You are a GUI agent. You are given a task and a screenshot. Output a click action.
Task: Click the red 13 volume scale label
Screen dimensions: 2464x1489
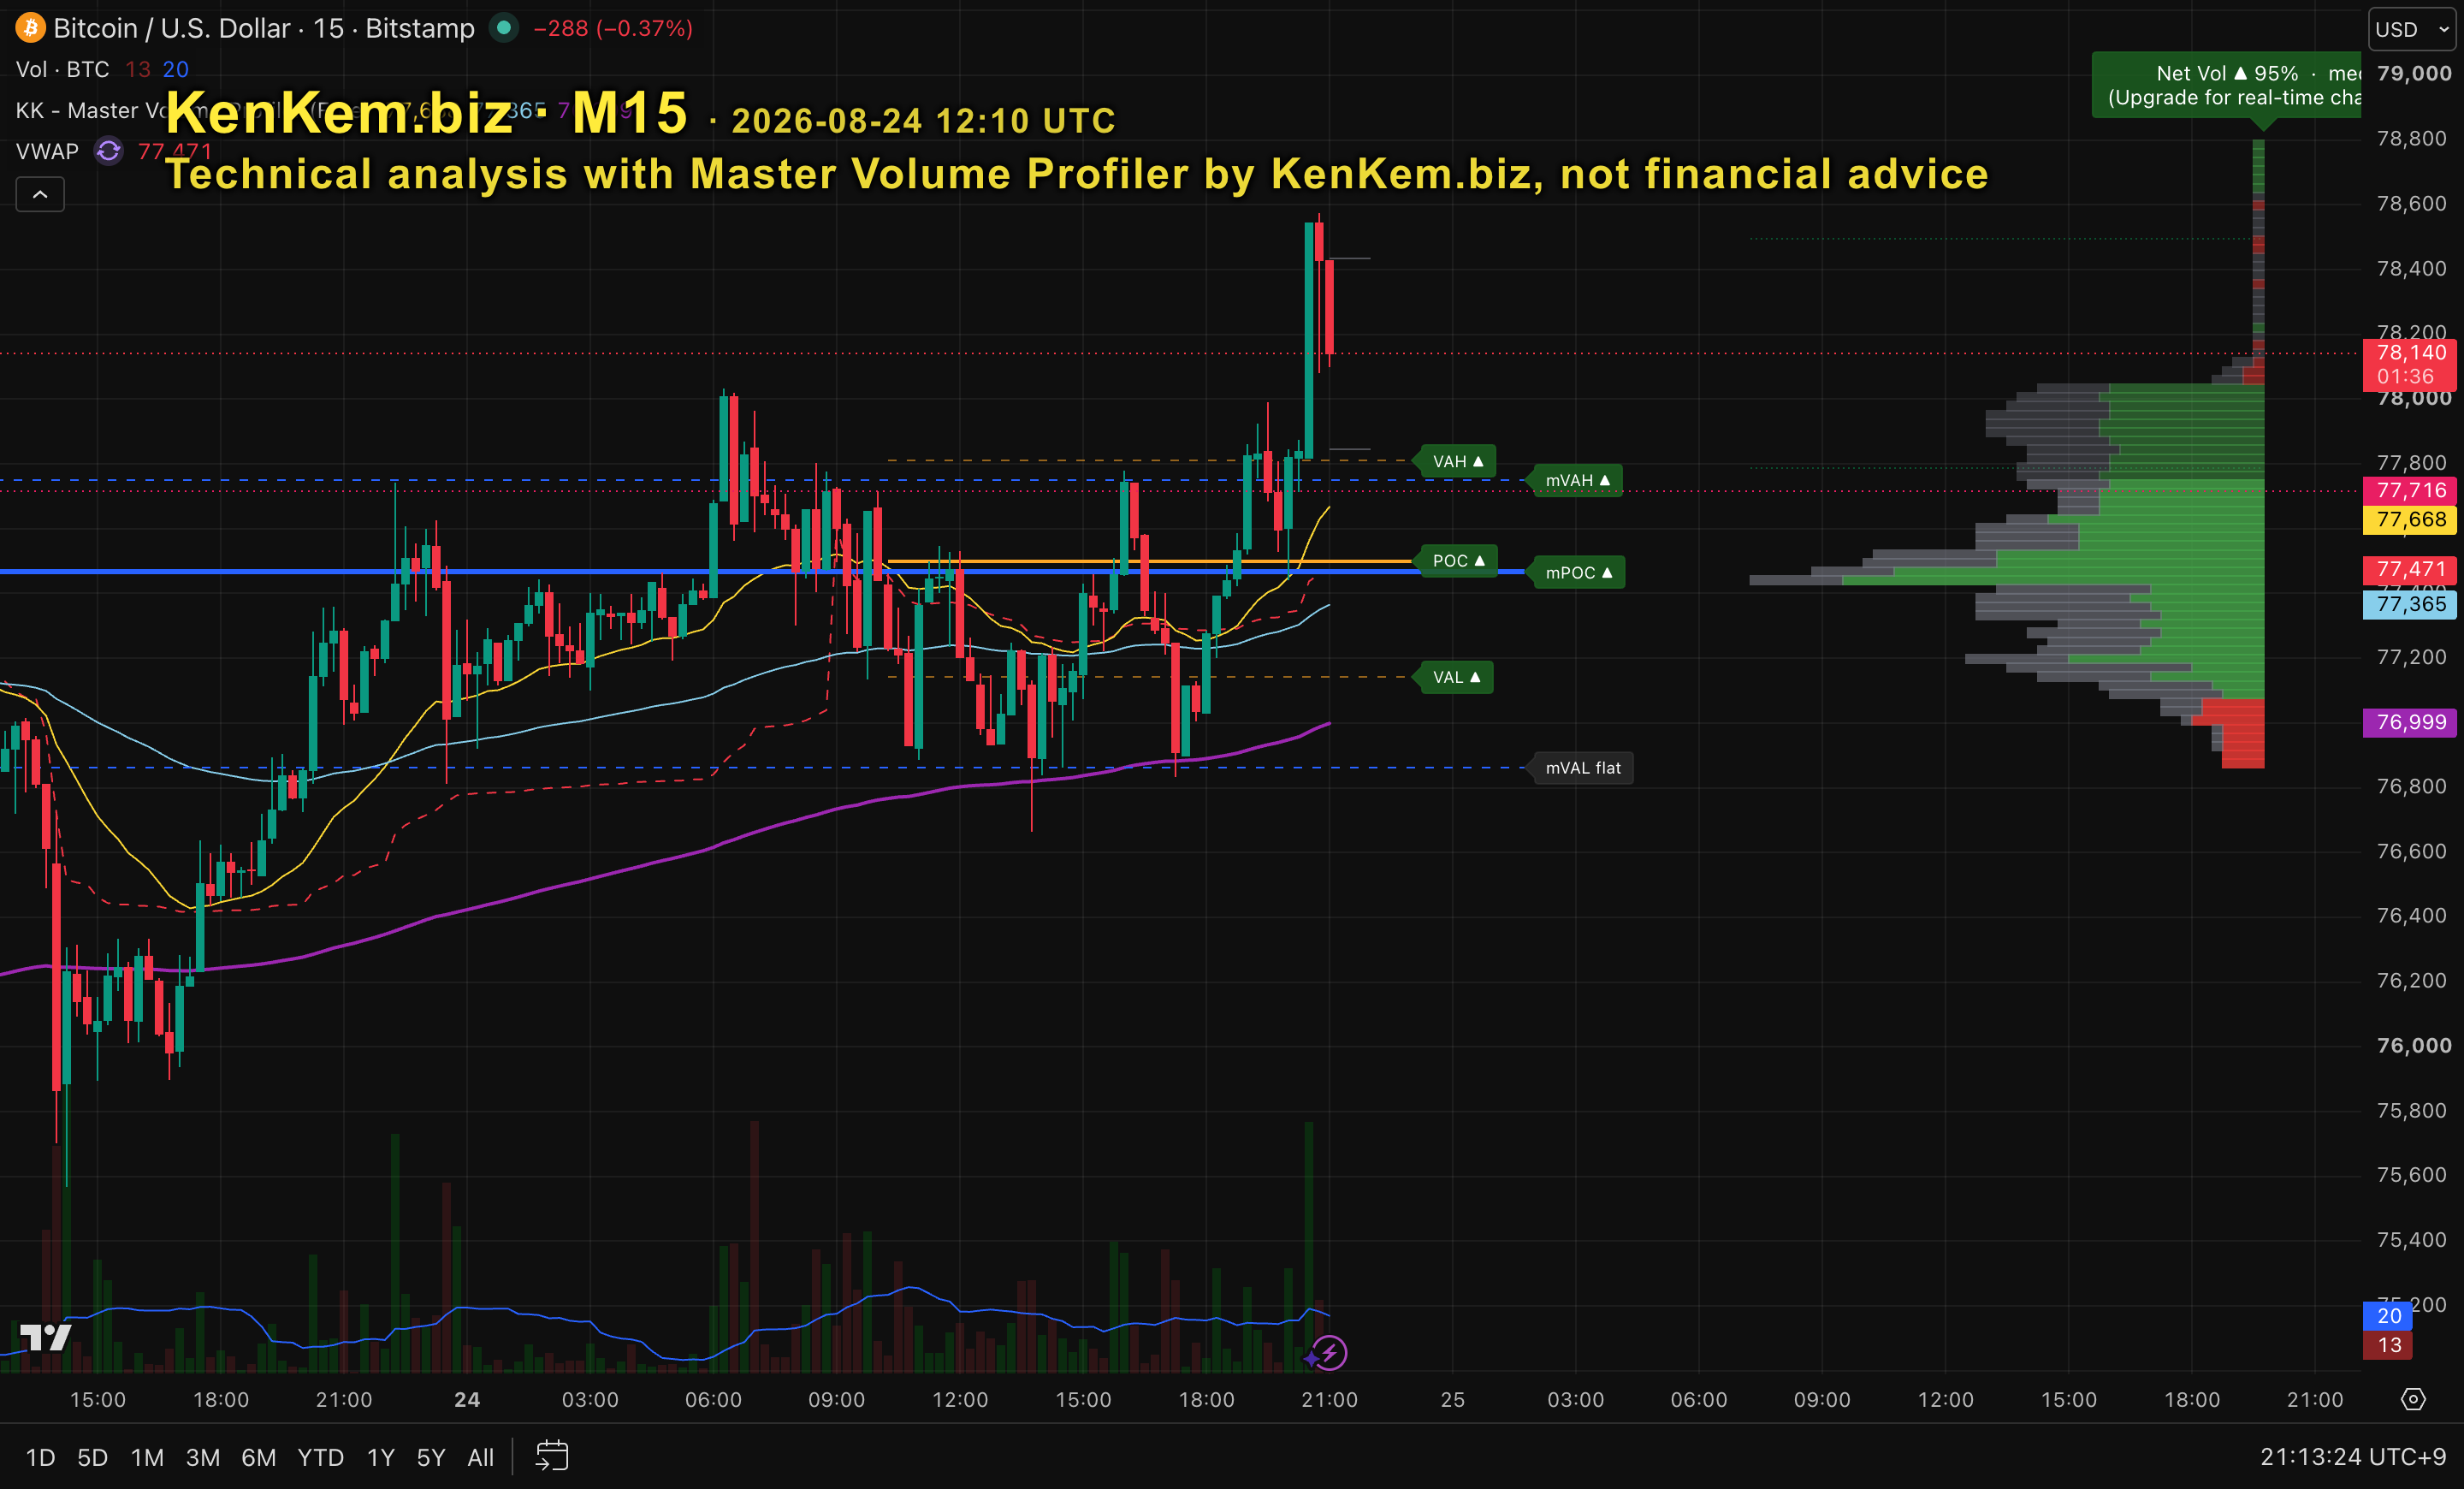pyautogui.click(x=2388, y=1345)
